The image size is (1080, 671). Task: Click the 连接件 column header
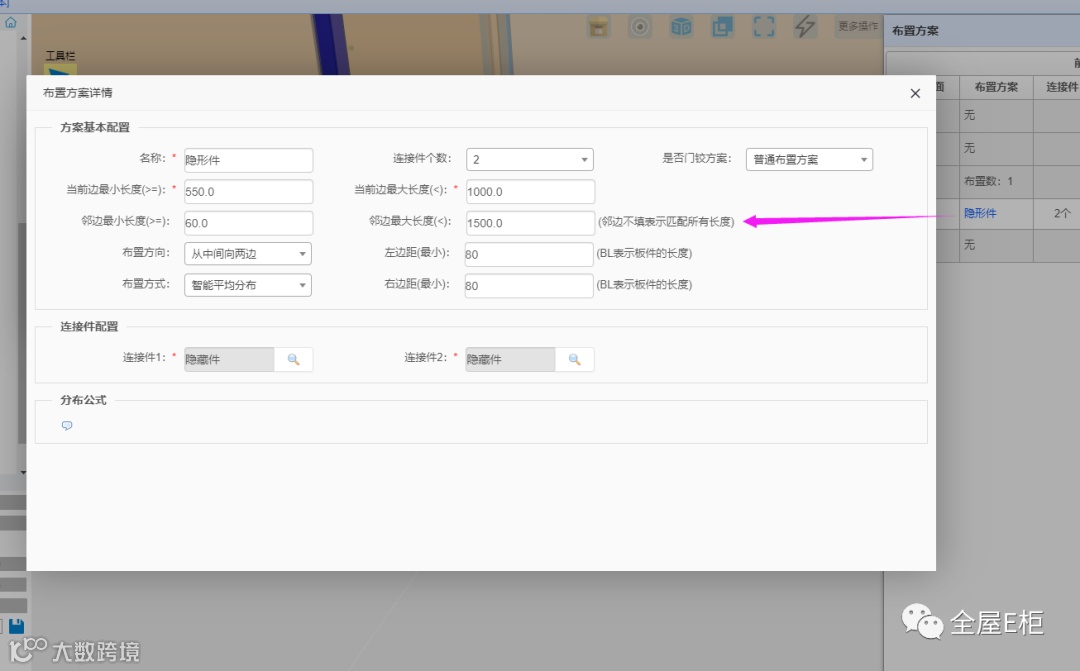pos(1061,87)
